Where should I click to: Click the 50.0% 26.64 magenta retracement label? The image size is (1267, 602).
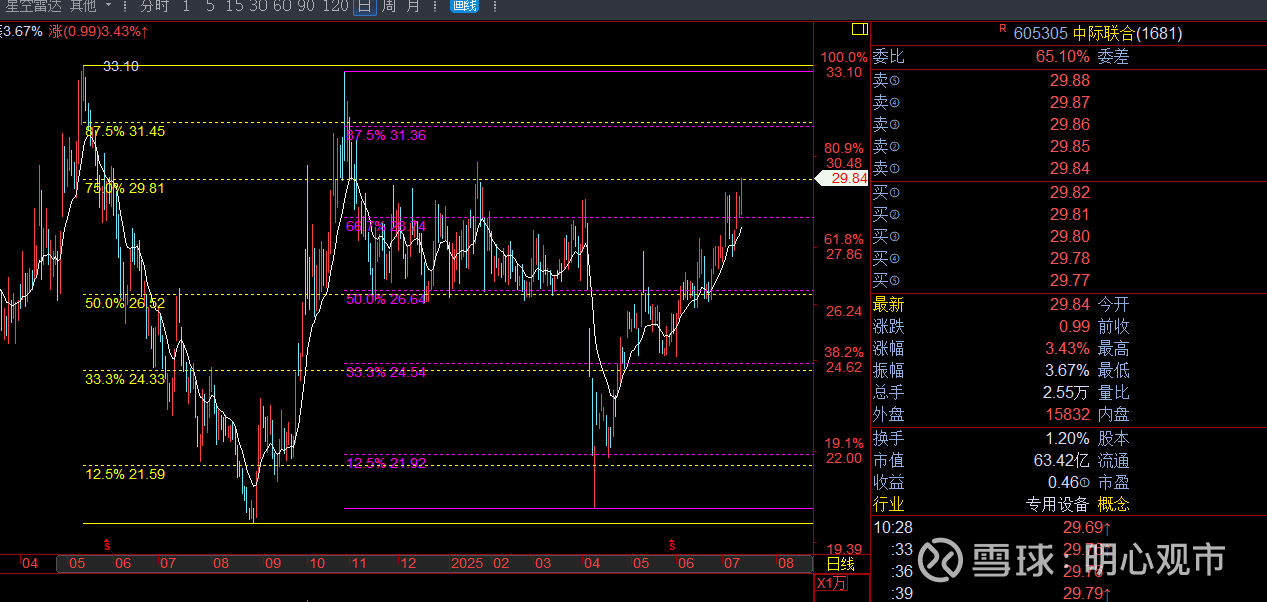tap(386, 299)
